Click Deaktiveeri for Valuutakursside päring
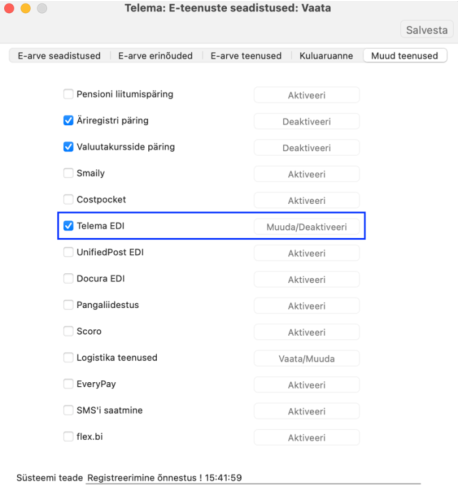Viewport: 458px width, 495px height. pyautogui.click(x=307, y=148)
